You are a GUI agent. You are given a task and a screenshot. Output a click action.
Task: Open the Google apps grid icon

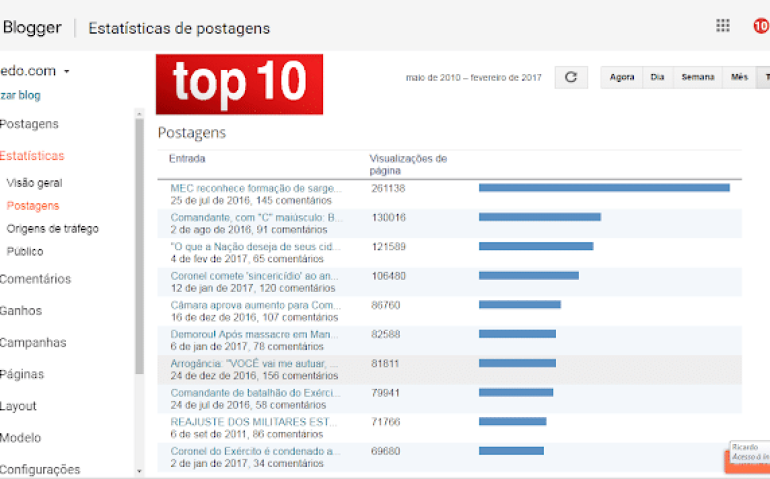pyautogui.click(x=722, y=26)
